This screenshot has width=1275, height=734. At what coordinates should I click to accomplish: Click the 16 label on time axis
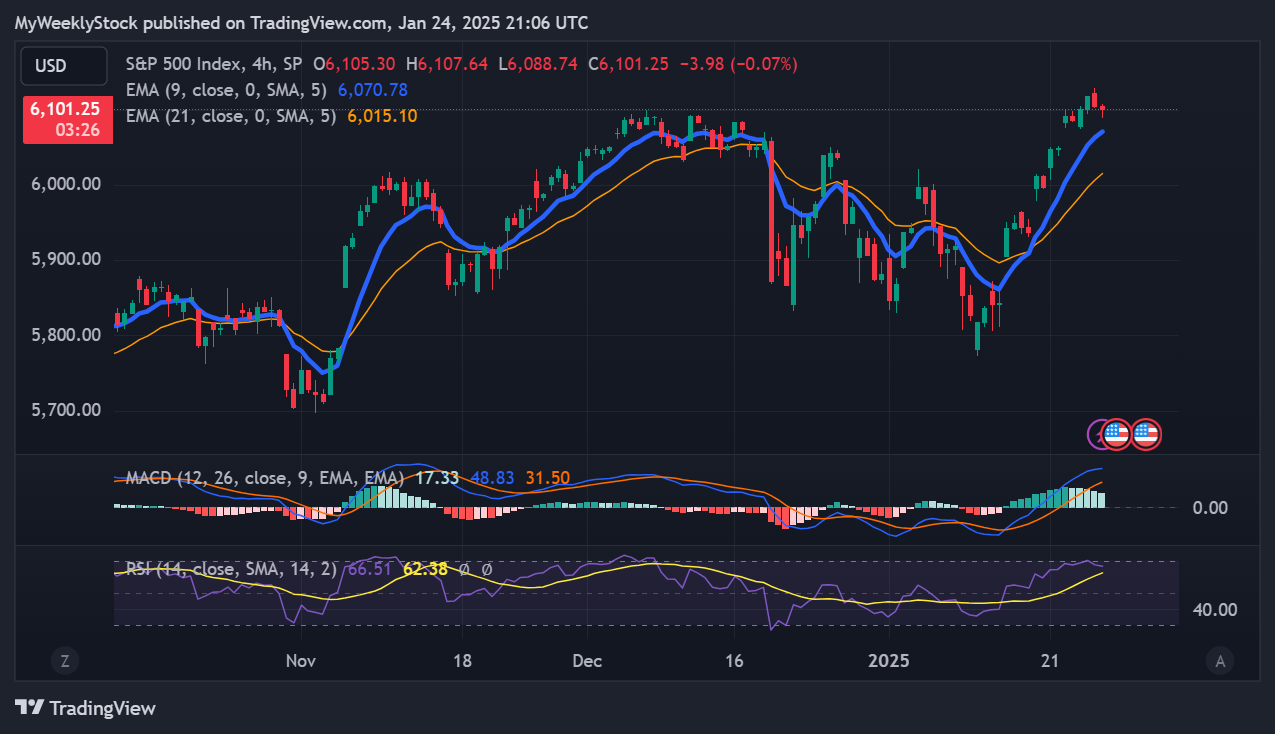[x=734, y=660]
